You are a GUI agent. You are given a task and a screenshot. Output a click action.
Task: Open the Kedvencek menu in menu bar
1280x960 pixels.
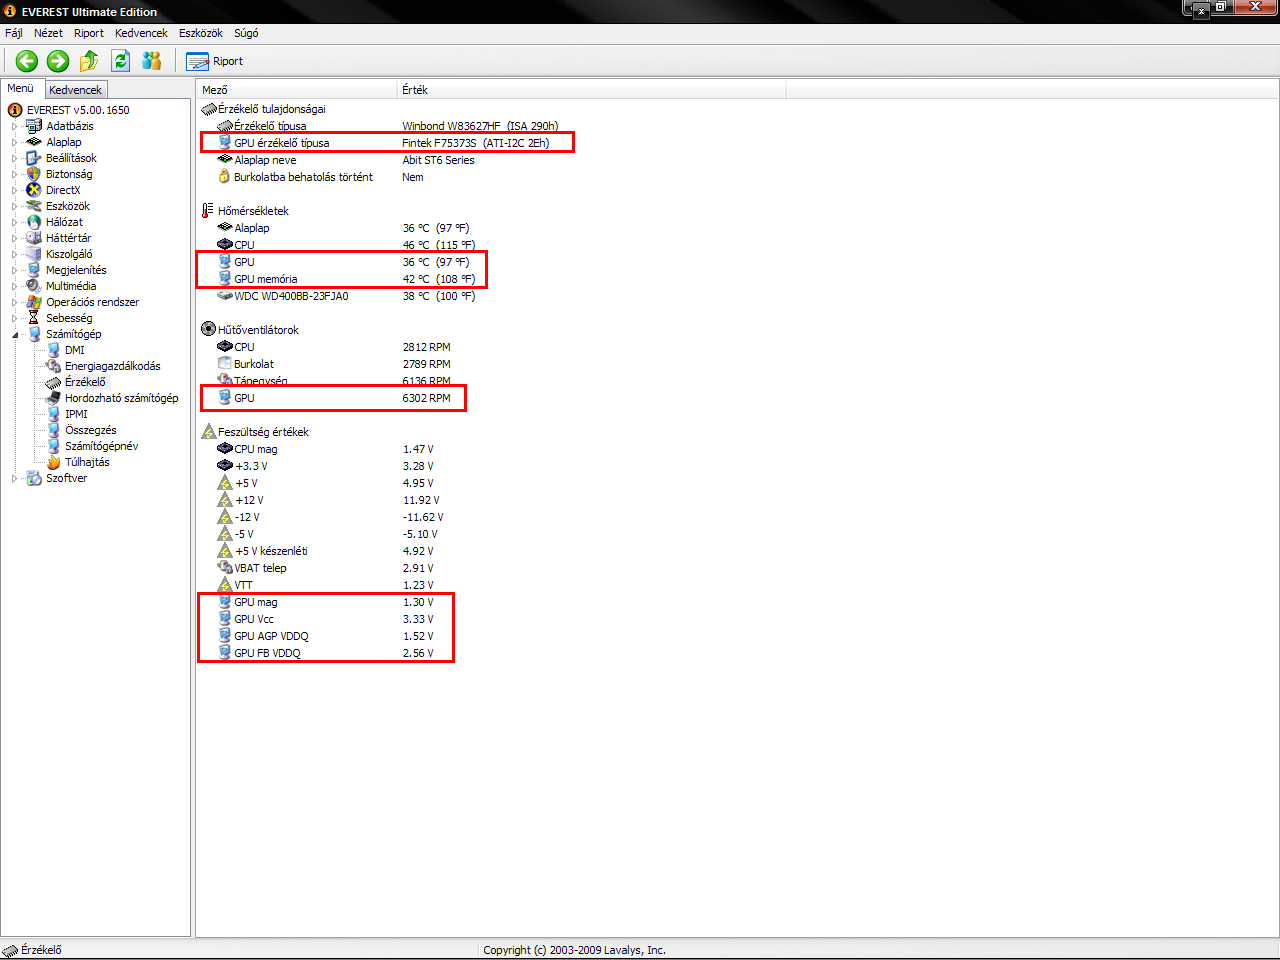141,33
